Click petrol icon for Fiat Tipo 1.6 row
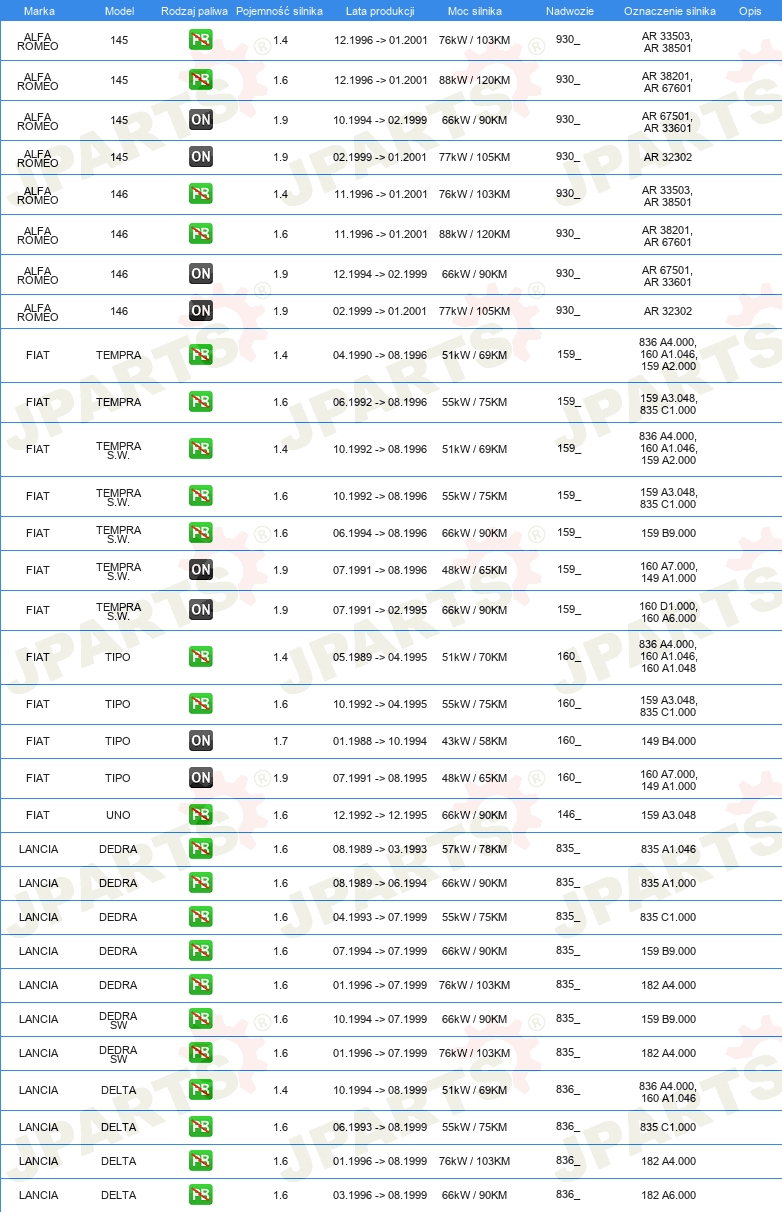The image size is (782, 1212). pyautogui.click(x=201, y=704)
